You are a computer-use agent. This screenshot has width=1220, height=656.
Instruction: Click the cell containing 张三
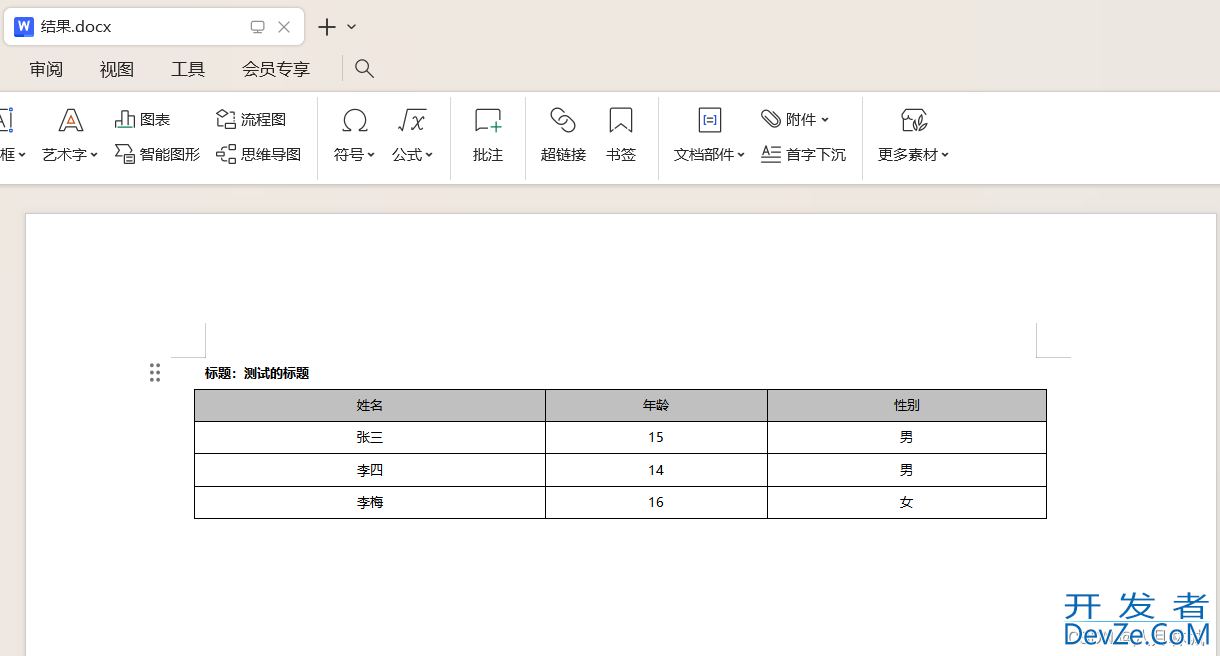[x=370, y=437]
